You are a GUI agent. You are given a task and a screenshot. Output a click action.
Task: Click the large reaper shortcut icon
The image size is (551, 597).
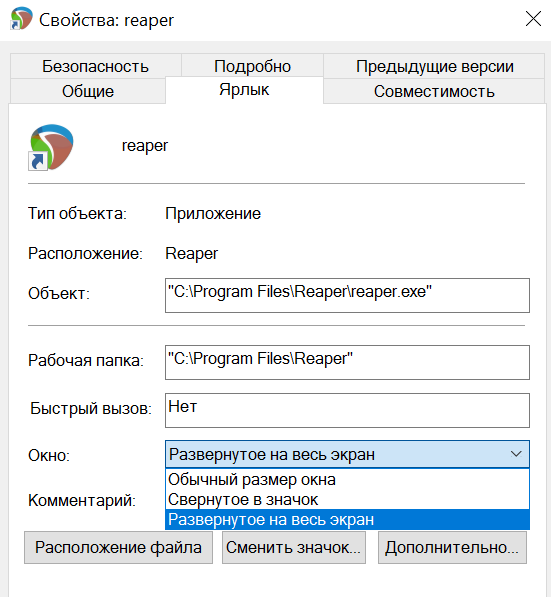(51, 147)
